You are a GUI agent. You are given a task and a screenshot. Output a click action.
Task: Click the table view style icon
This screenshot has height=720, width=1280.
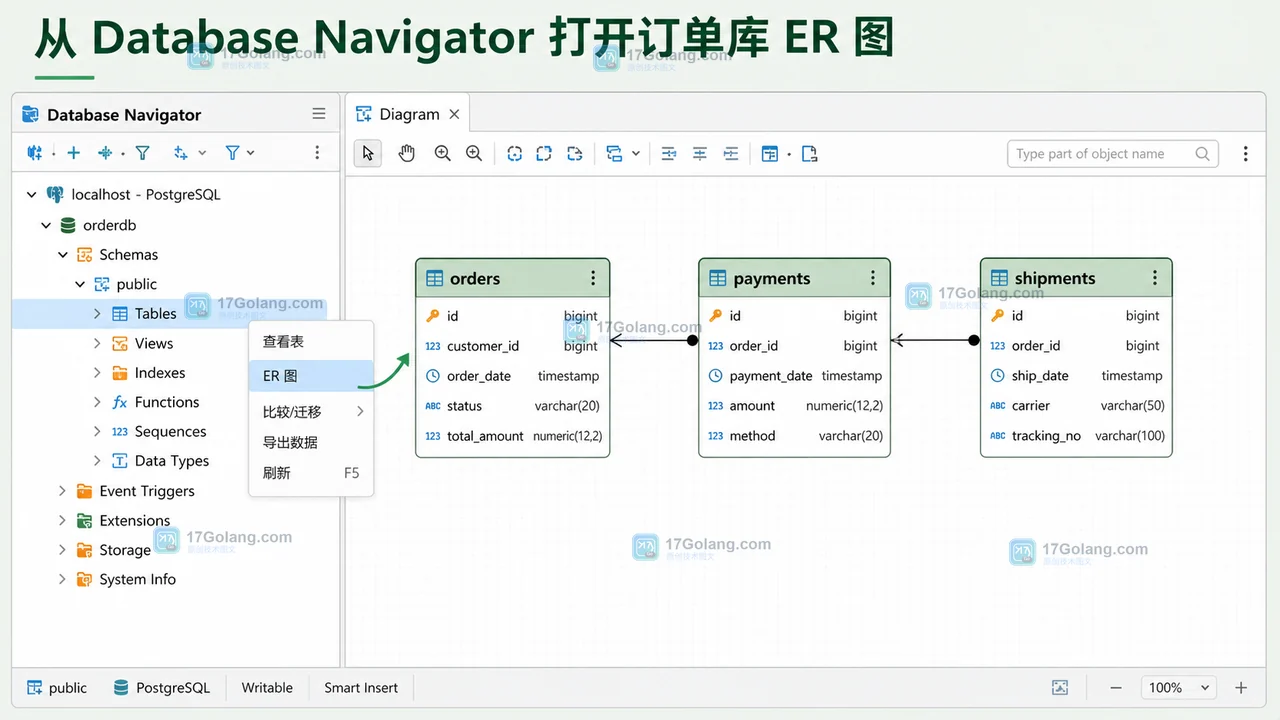pos(769,153)
